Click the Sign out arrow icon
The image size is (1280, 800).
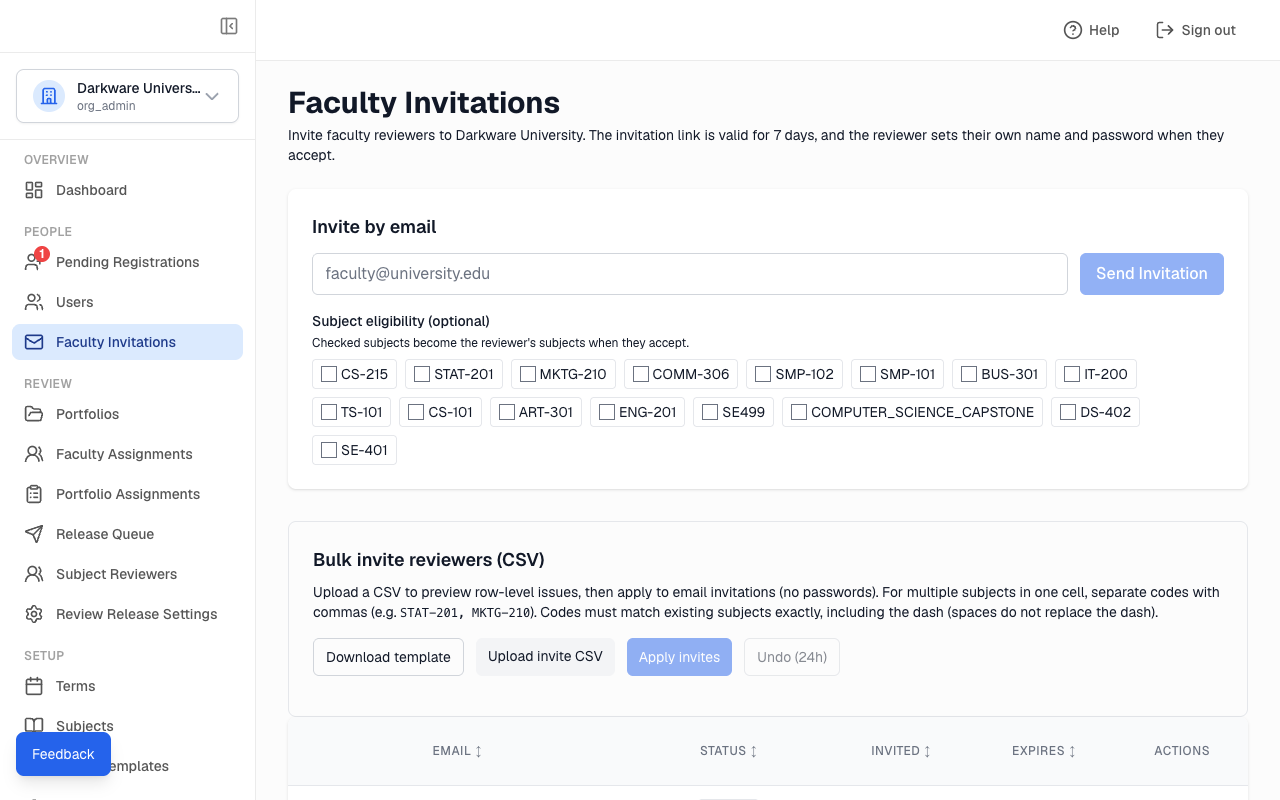1164,30
